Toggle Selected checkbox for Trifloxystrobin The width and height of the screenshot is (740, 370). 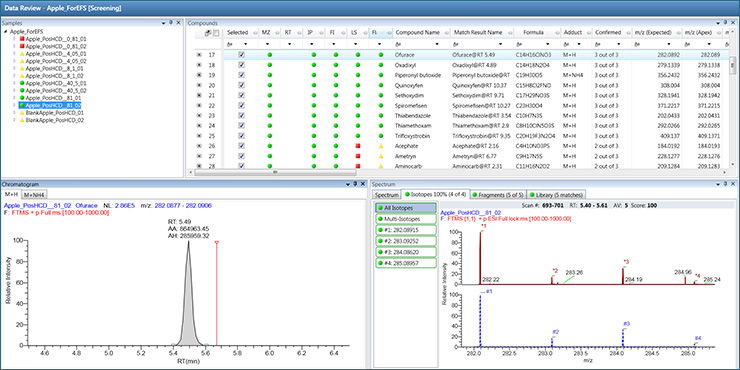click(x=242, y=135)
